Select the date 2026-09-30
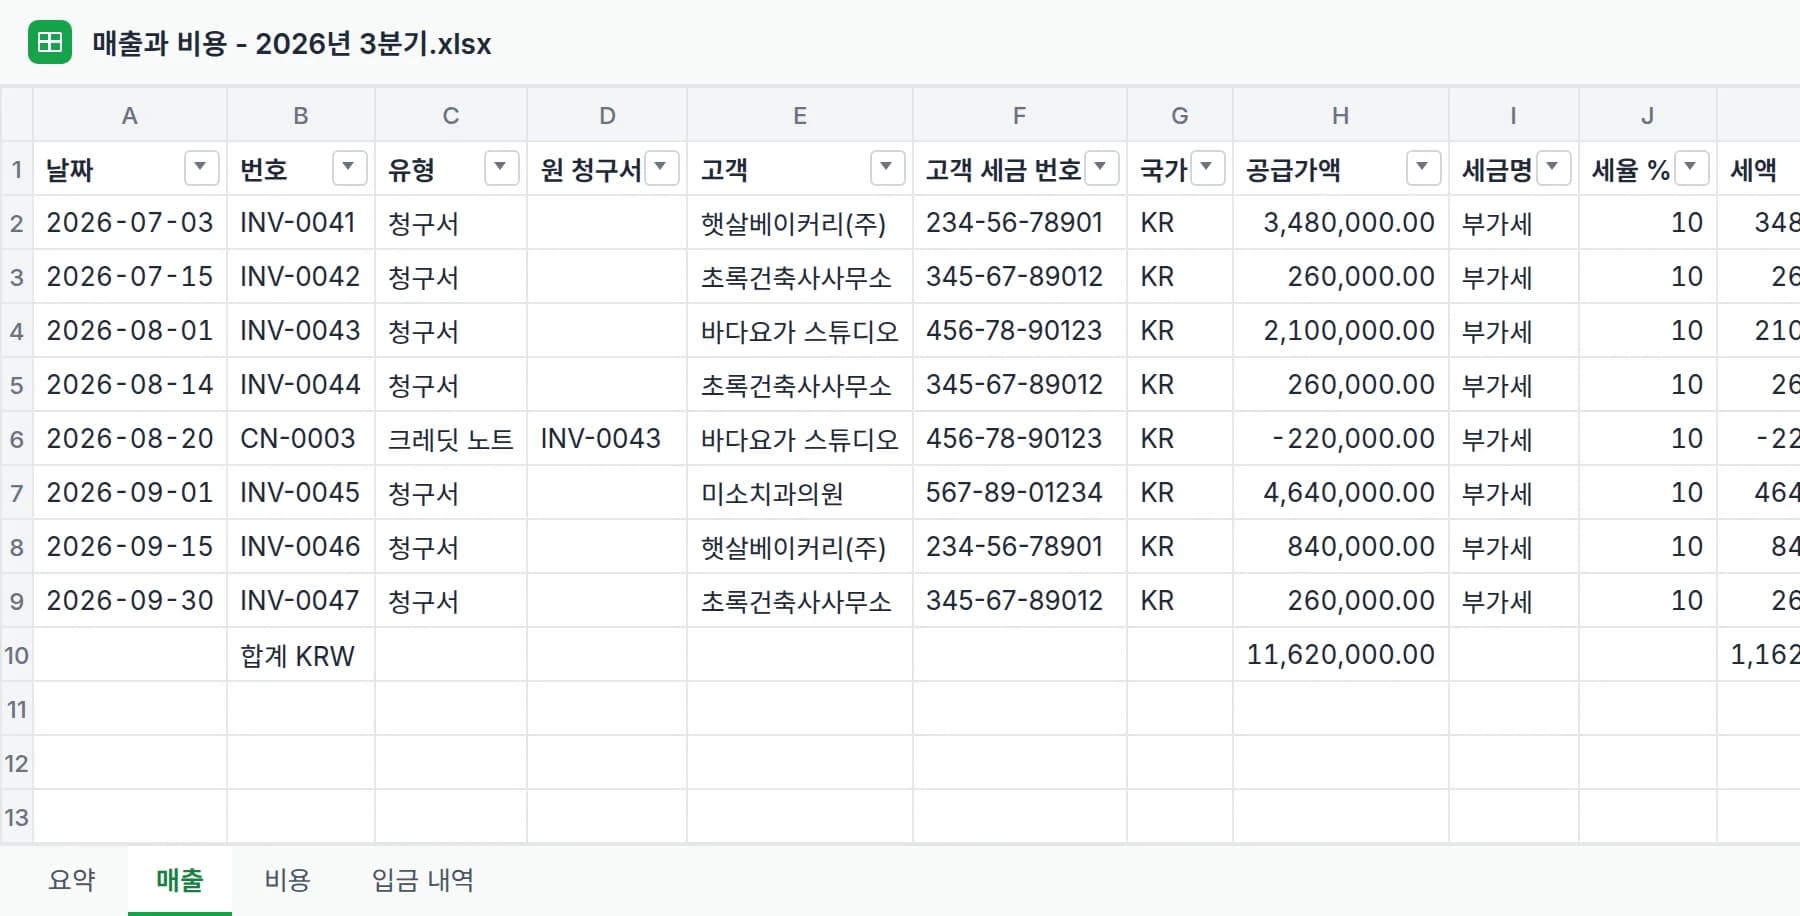Image resolution: width=1800 pixels, height=916 pixels. point(130,601)
